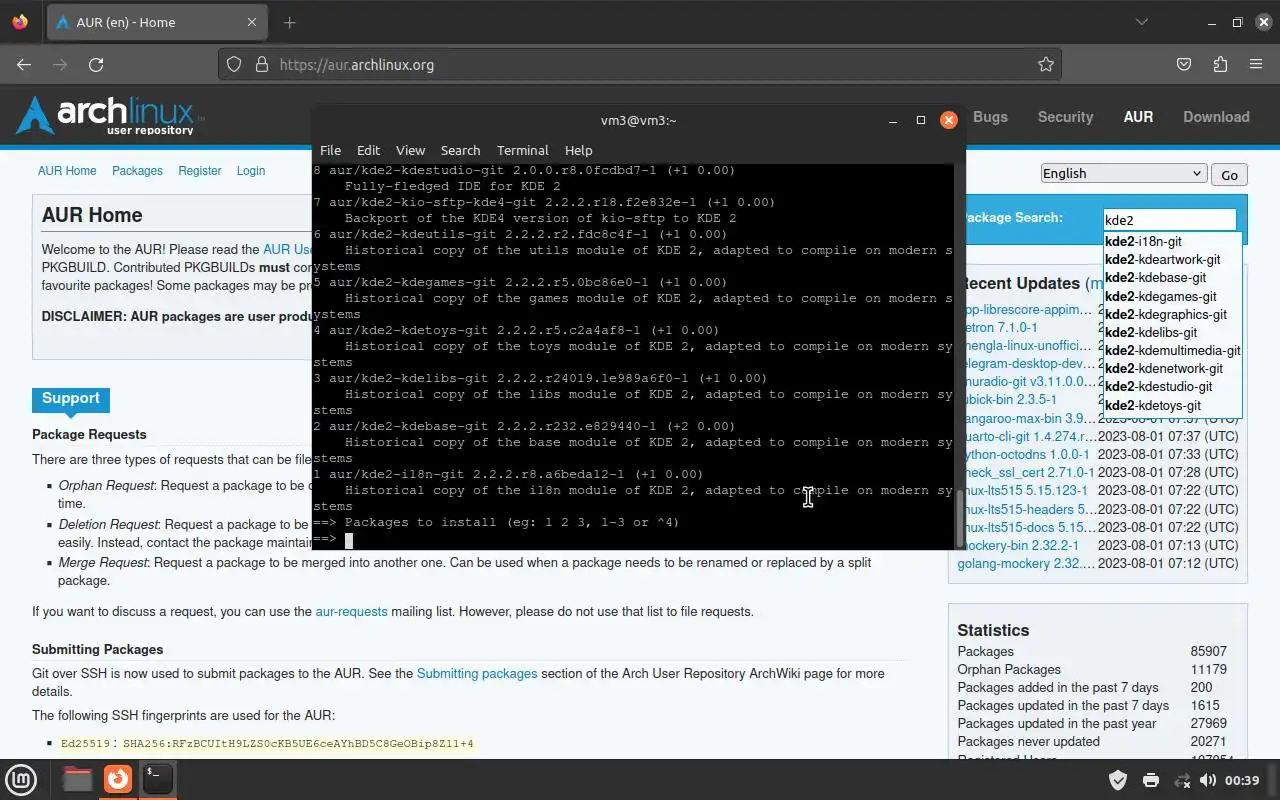
Task: Open the Submitting packages wiki link
Action: pos(477,673)
